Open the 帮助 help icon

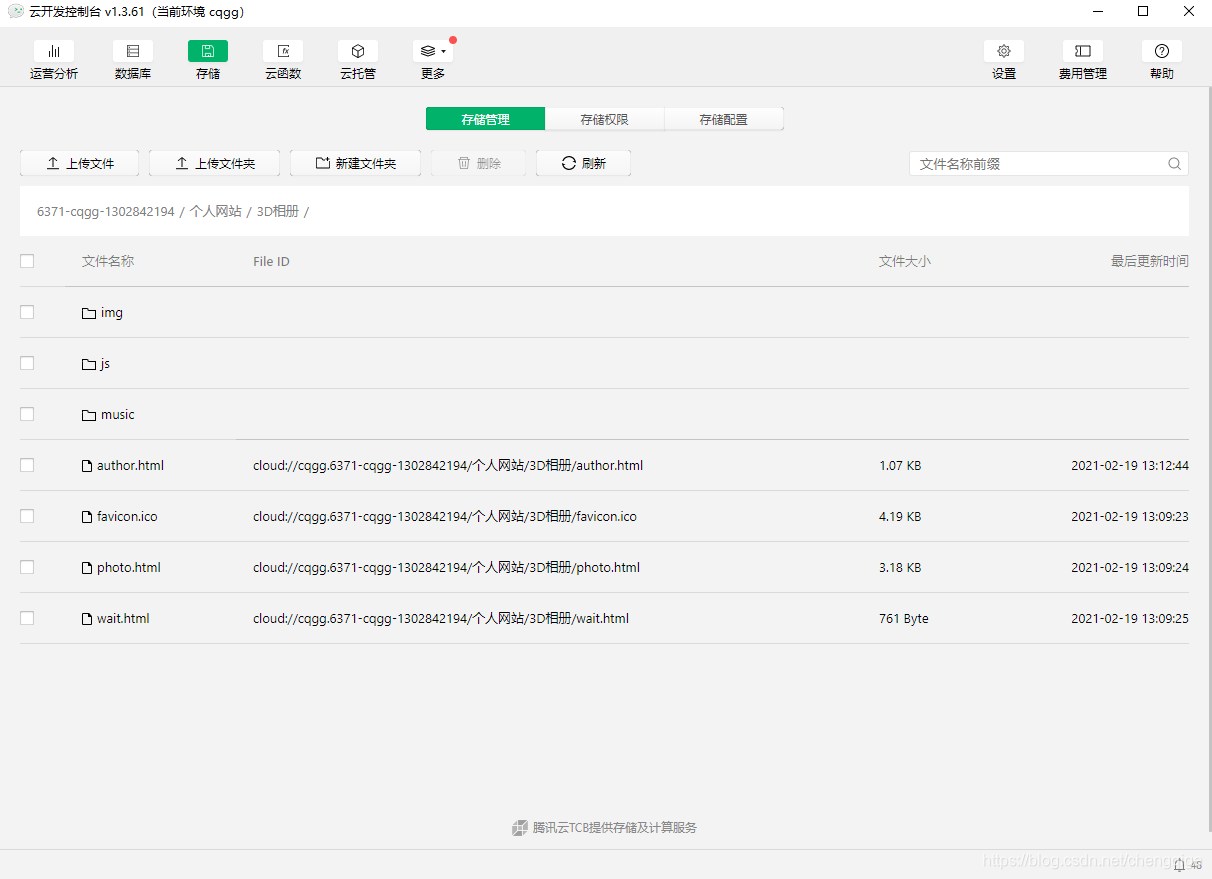click(x=1162, y=51)
